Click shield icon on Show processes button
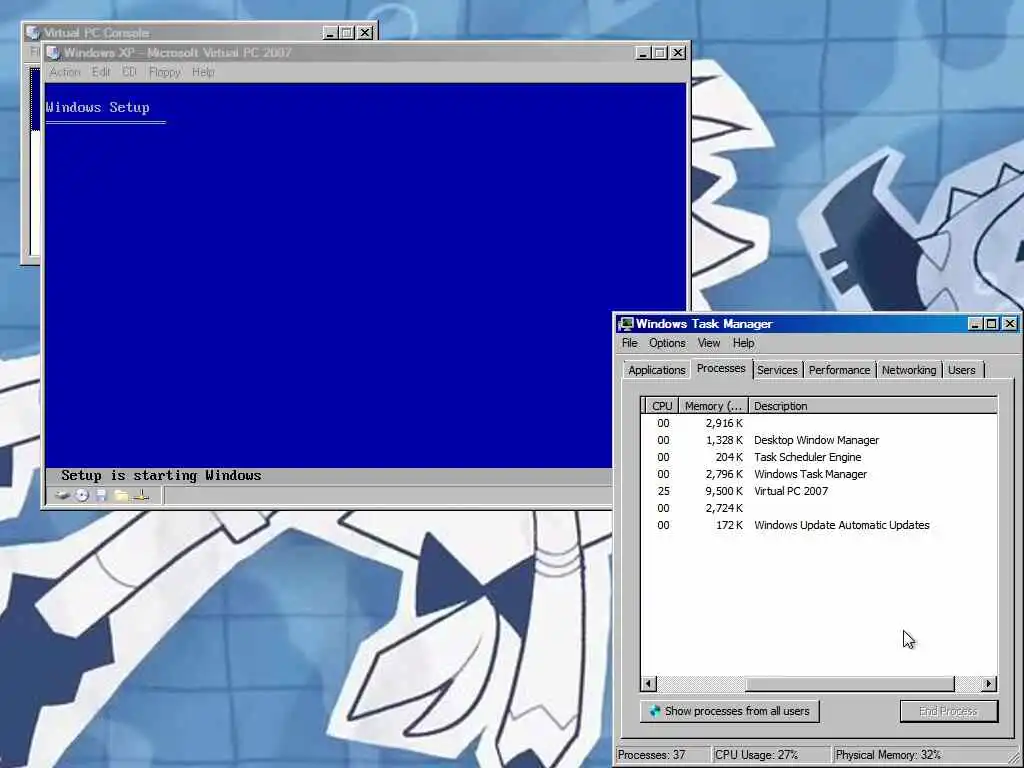 [x=654, y=711]
